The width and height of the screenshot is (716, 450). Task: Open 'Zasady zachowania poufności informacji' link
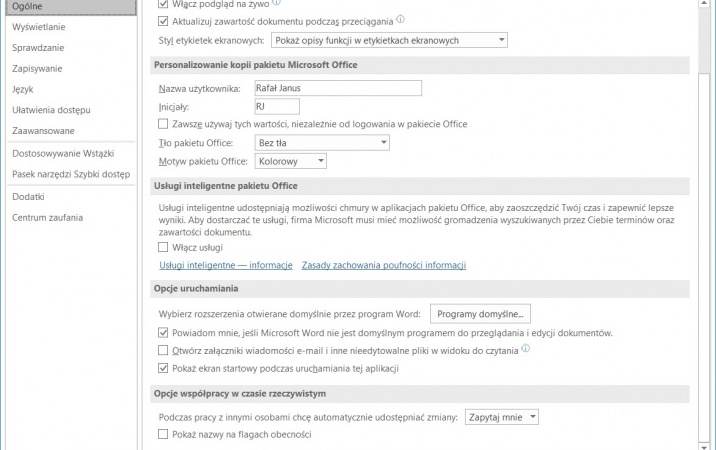point(384,265)
